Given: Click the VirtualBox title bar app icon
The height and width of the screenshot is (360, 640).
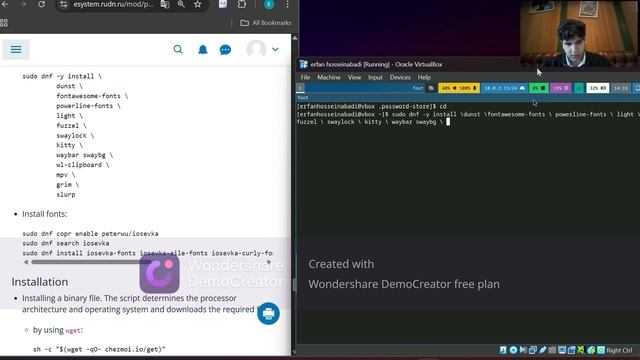Looking at the screenshot, I should point(304,64).
